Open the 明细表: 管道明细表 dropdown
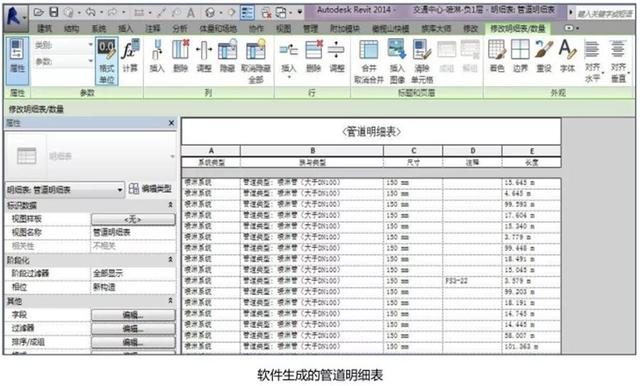The height and width of the screenshot is (386, 640). coord(65,190)
